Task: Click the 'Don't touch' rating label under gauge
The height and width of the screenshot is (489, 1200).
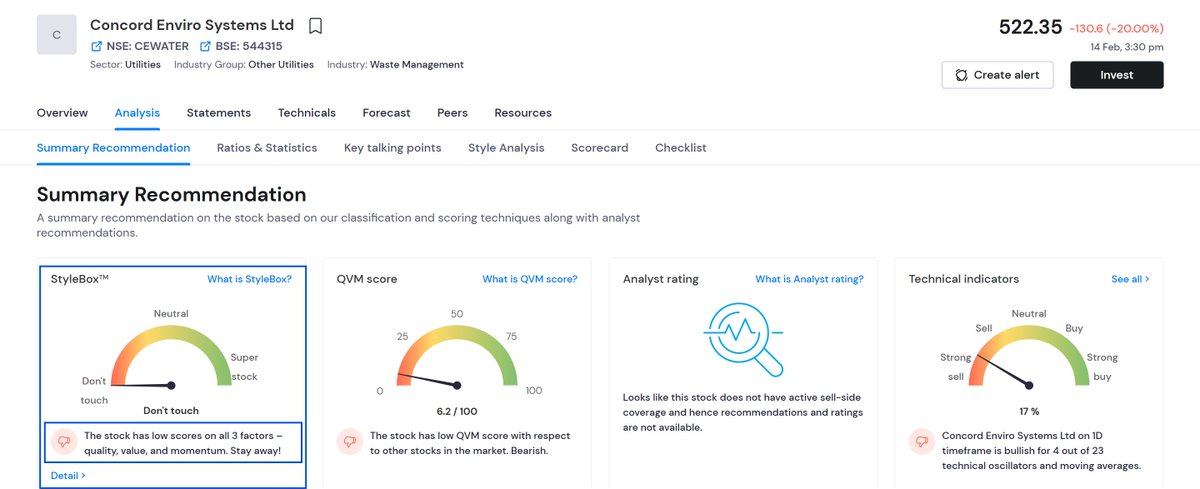Action: (x=171, y=411)
